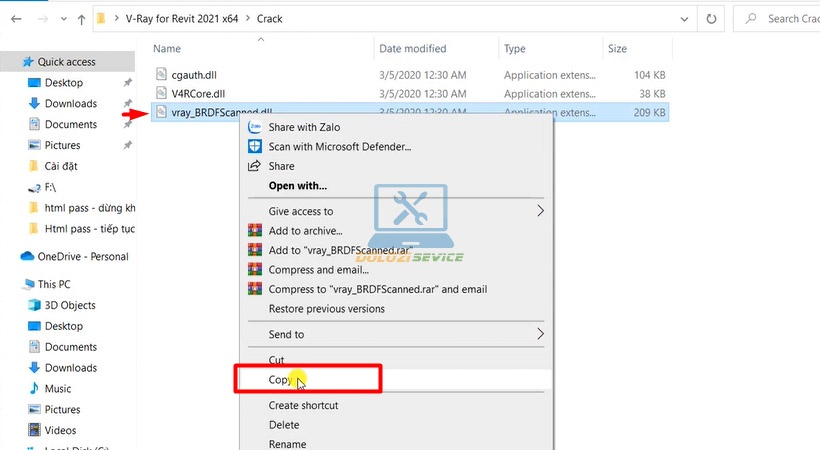The image size is (820, 450).
Task: Open Desktop under This PC
Action: pos(64,326)
